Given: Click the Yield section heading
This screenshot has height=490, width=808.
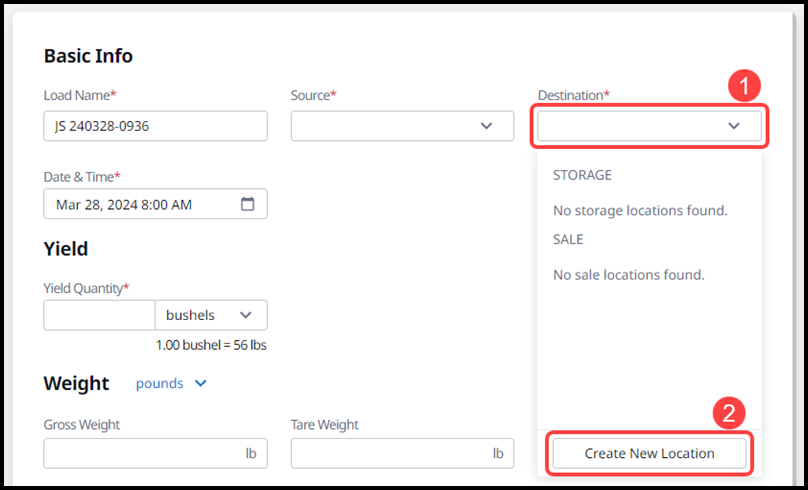Looking at the screenshot, I should click(65, 249).
